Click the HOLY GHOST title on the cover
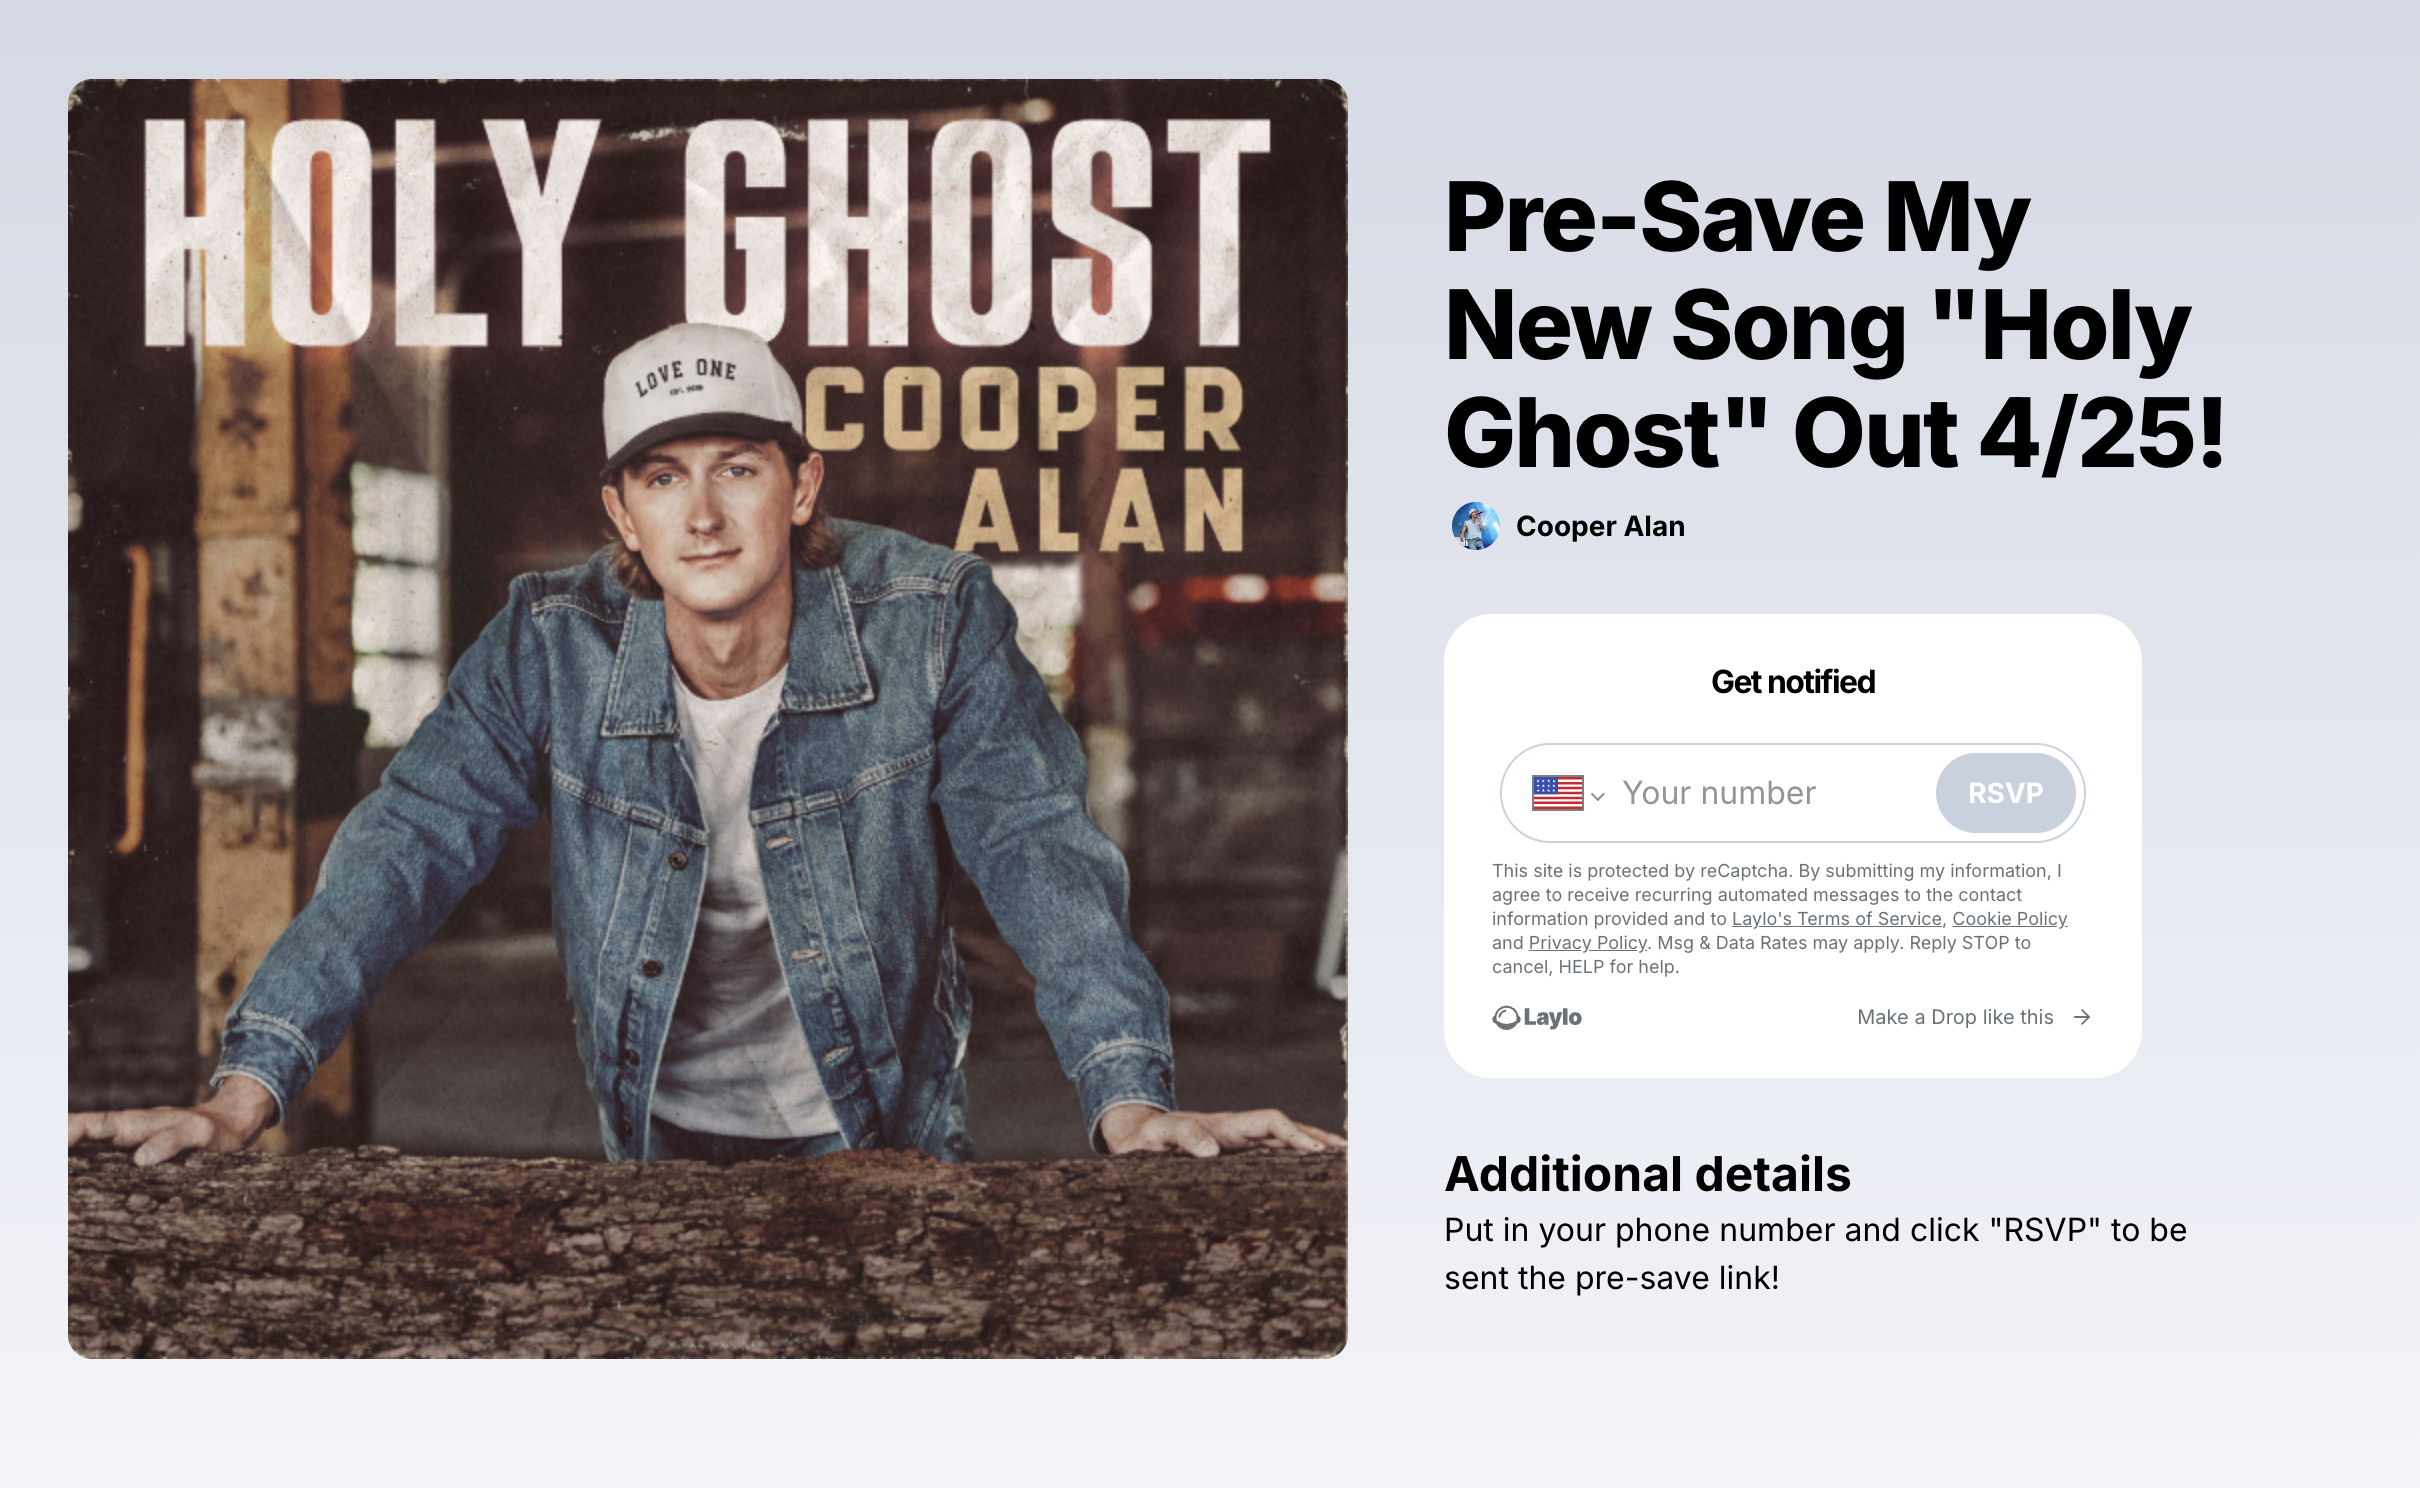Screen dimensions: 2420x1488 707,233
